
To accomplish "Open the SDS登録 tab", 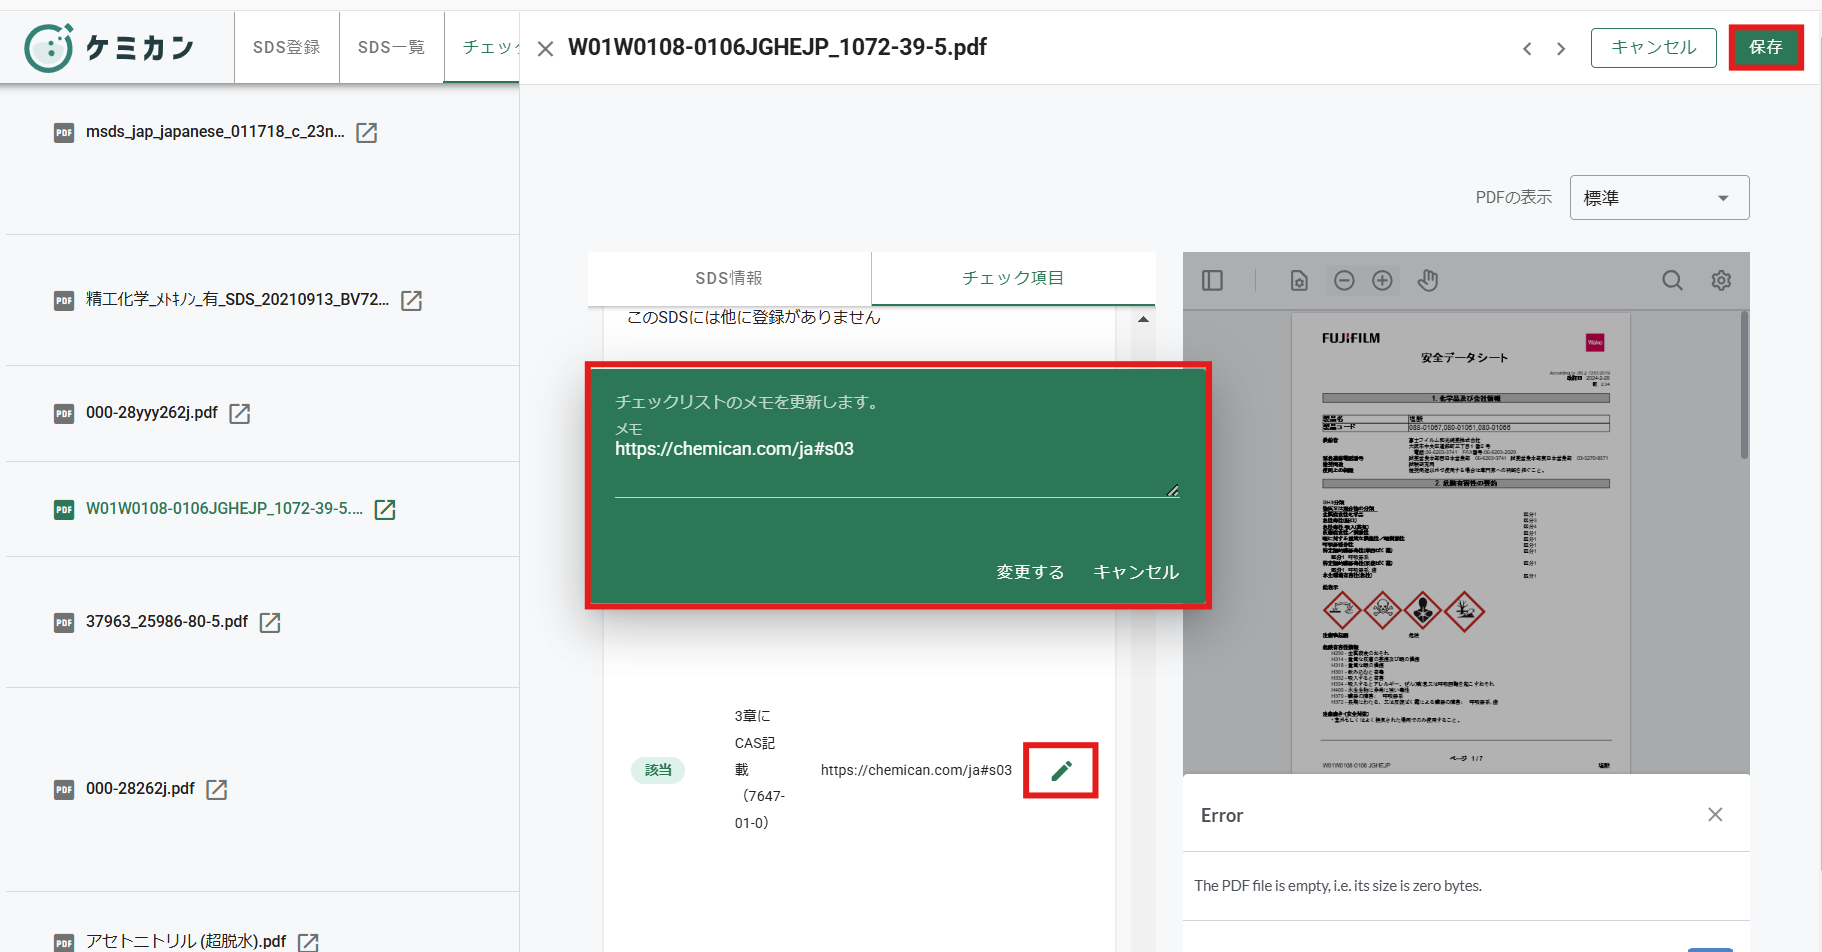I will click(x=287, y=47).
